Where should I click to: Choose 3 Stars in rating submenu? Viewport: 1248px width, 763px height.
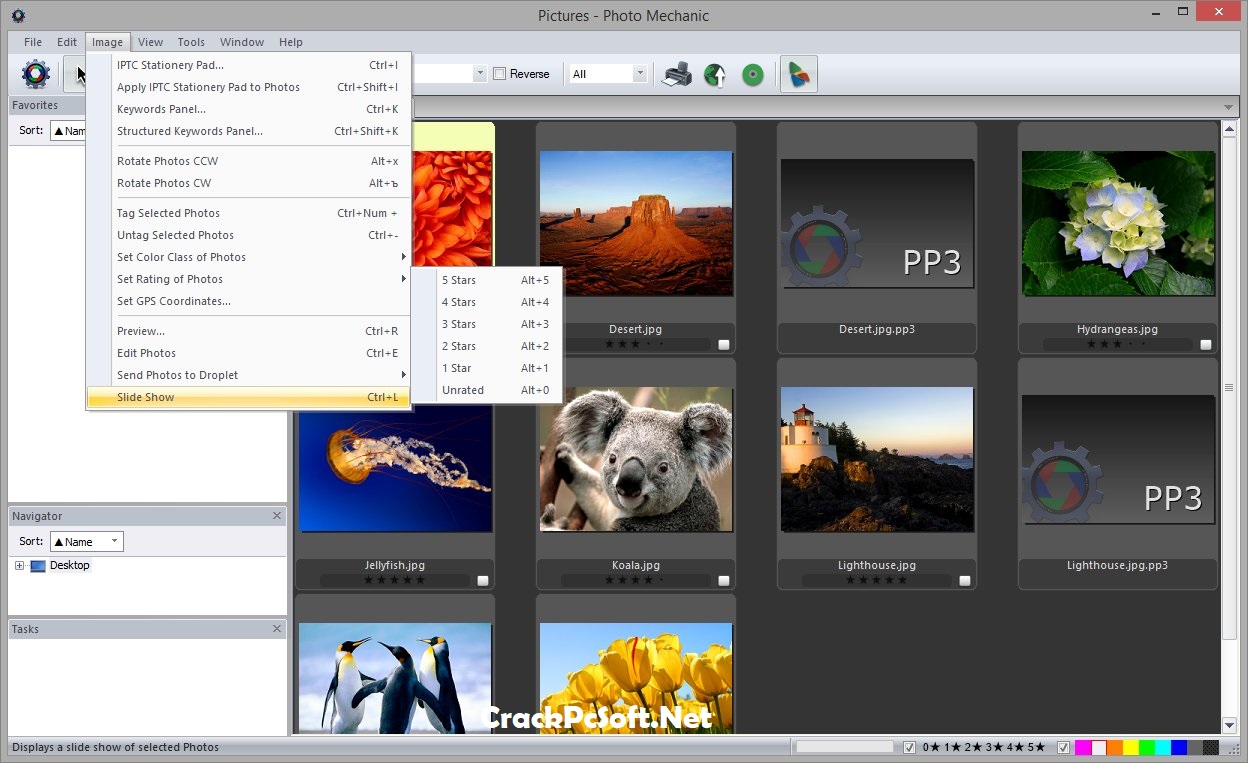click(487, 324)
